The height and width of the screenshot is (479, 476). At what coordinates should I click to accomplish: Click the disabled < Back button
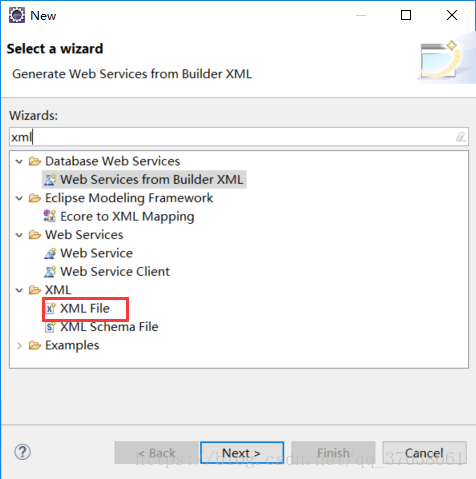[x=157, y=453]
